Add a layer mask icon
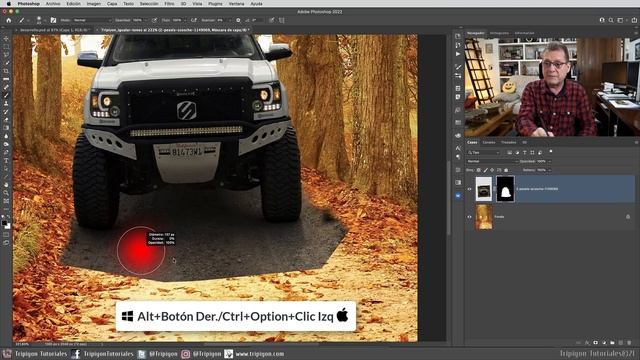Image resolution: width=640 pixels, height=360 pixels. click(595, 343)
